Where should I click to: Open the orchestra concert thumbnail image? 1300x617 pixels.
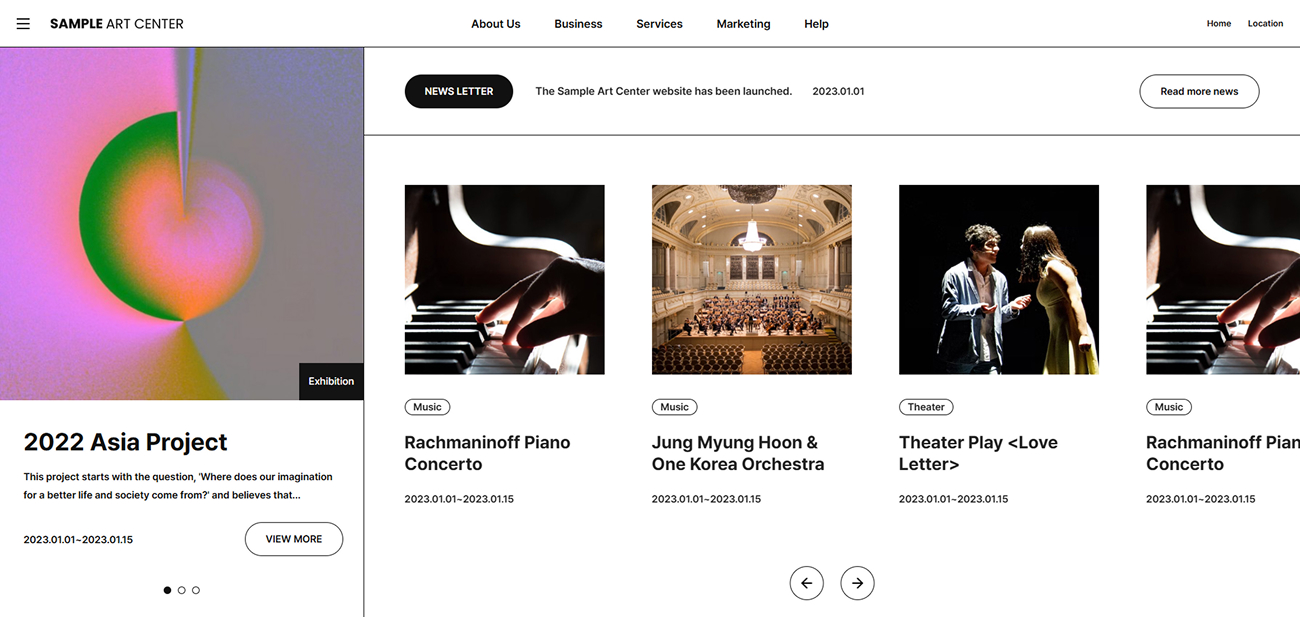click(x=751, y=279)
